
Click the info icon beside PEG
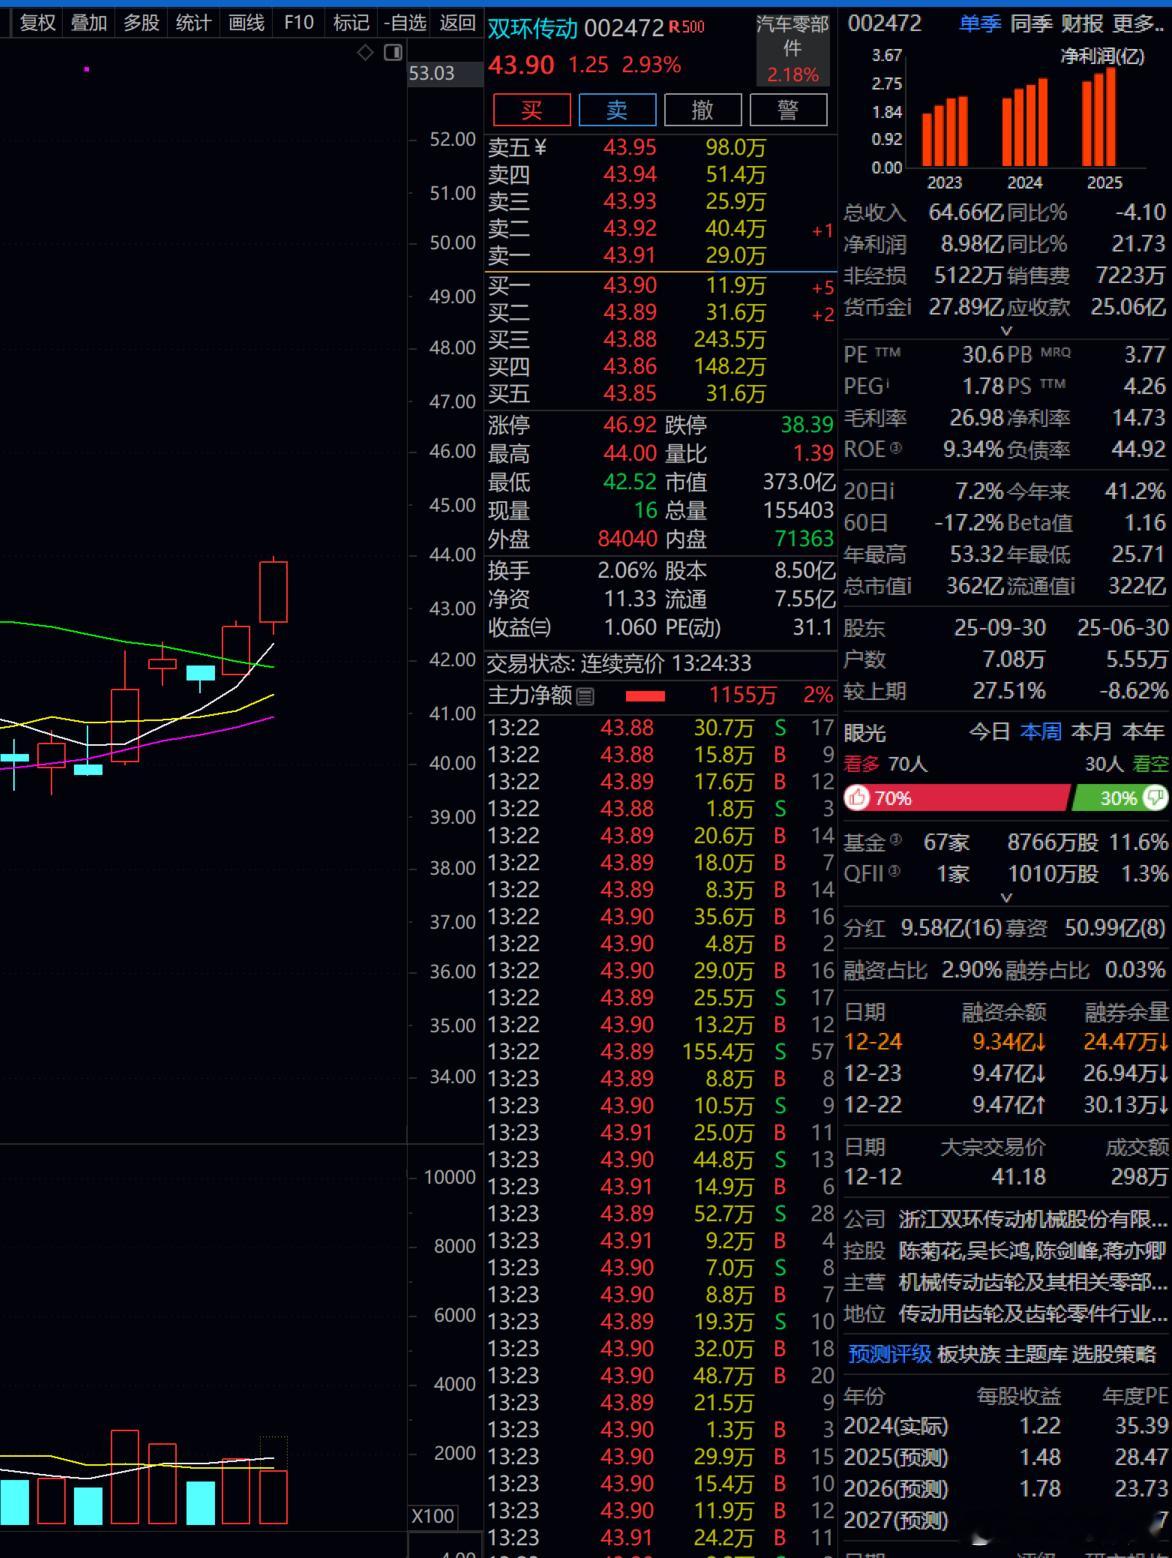(x=888, y=382)
